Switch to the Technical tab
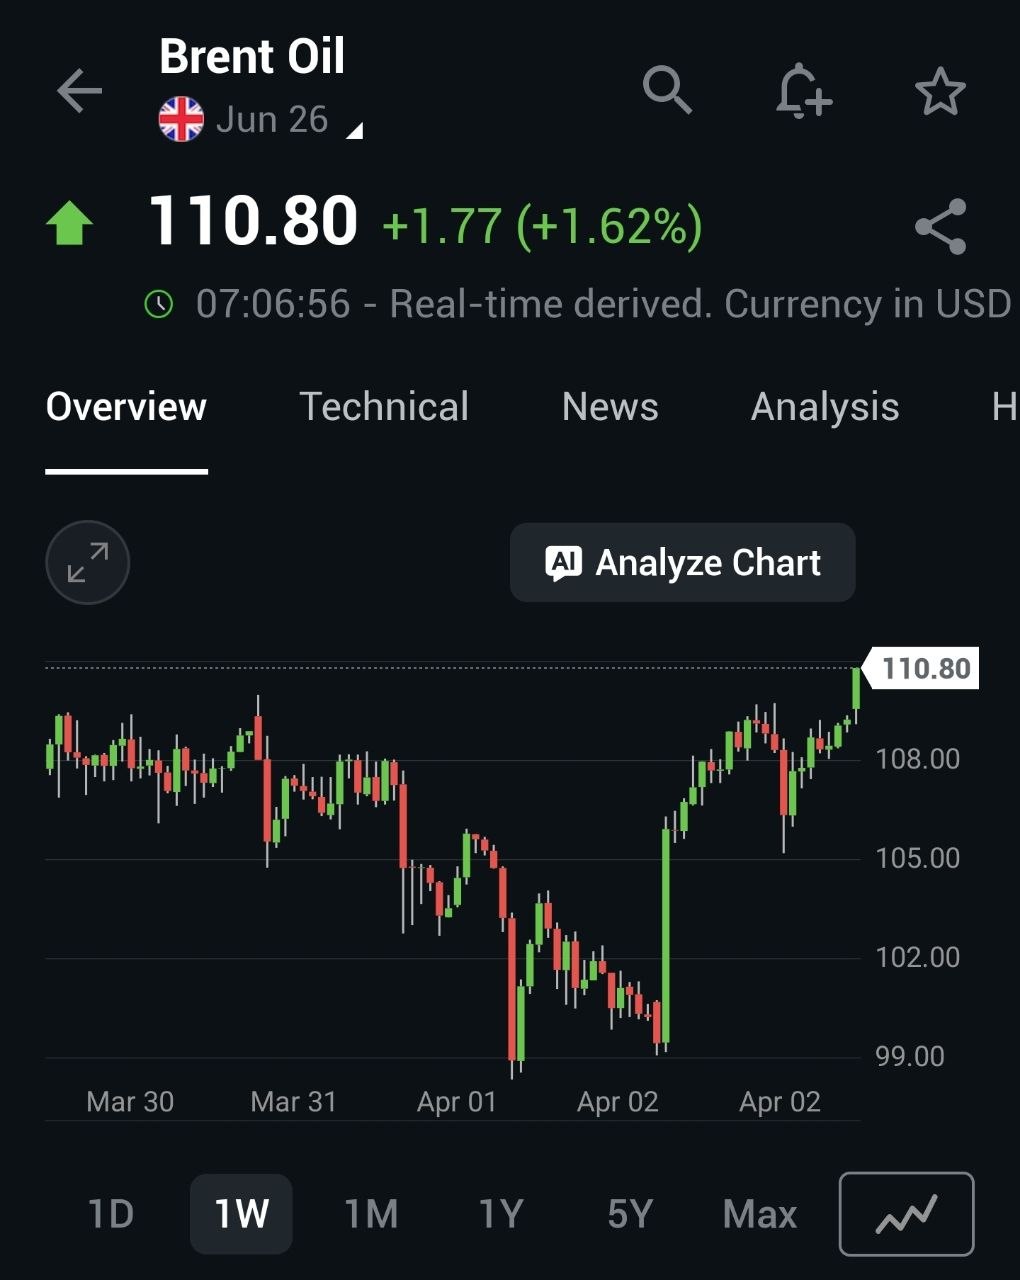The height and width of the screenshot is (1280, 1020). [x=384, y=407]
